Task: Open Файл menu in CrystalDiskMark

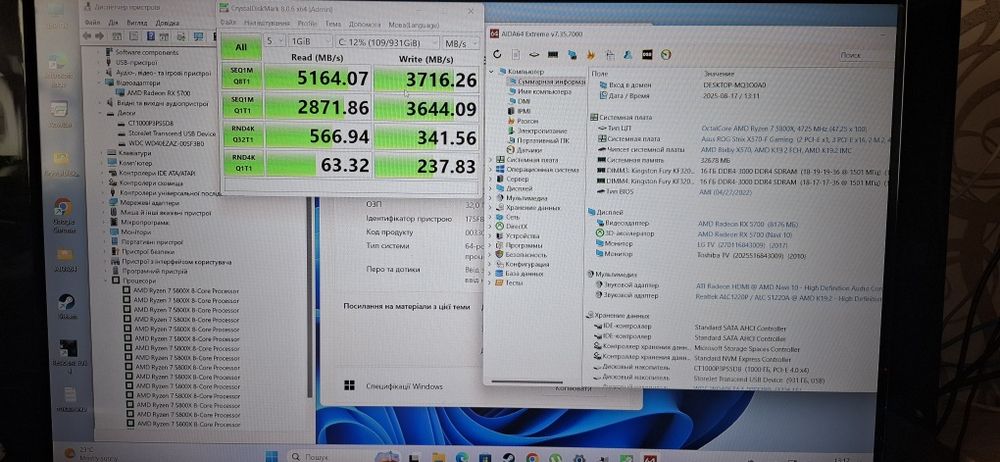Action: [x=228, y=22]
